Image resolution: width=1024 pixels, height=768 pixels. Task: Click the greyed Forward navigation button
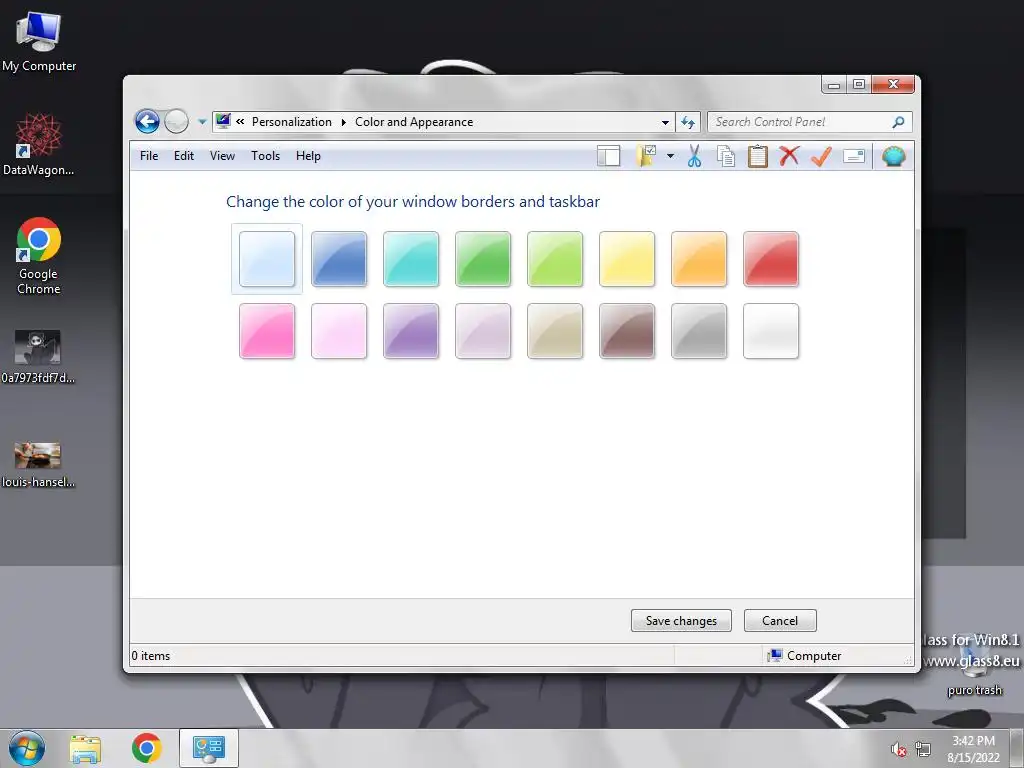point(176,121)
